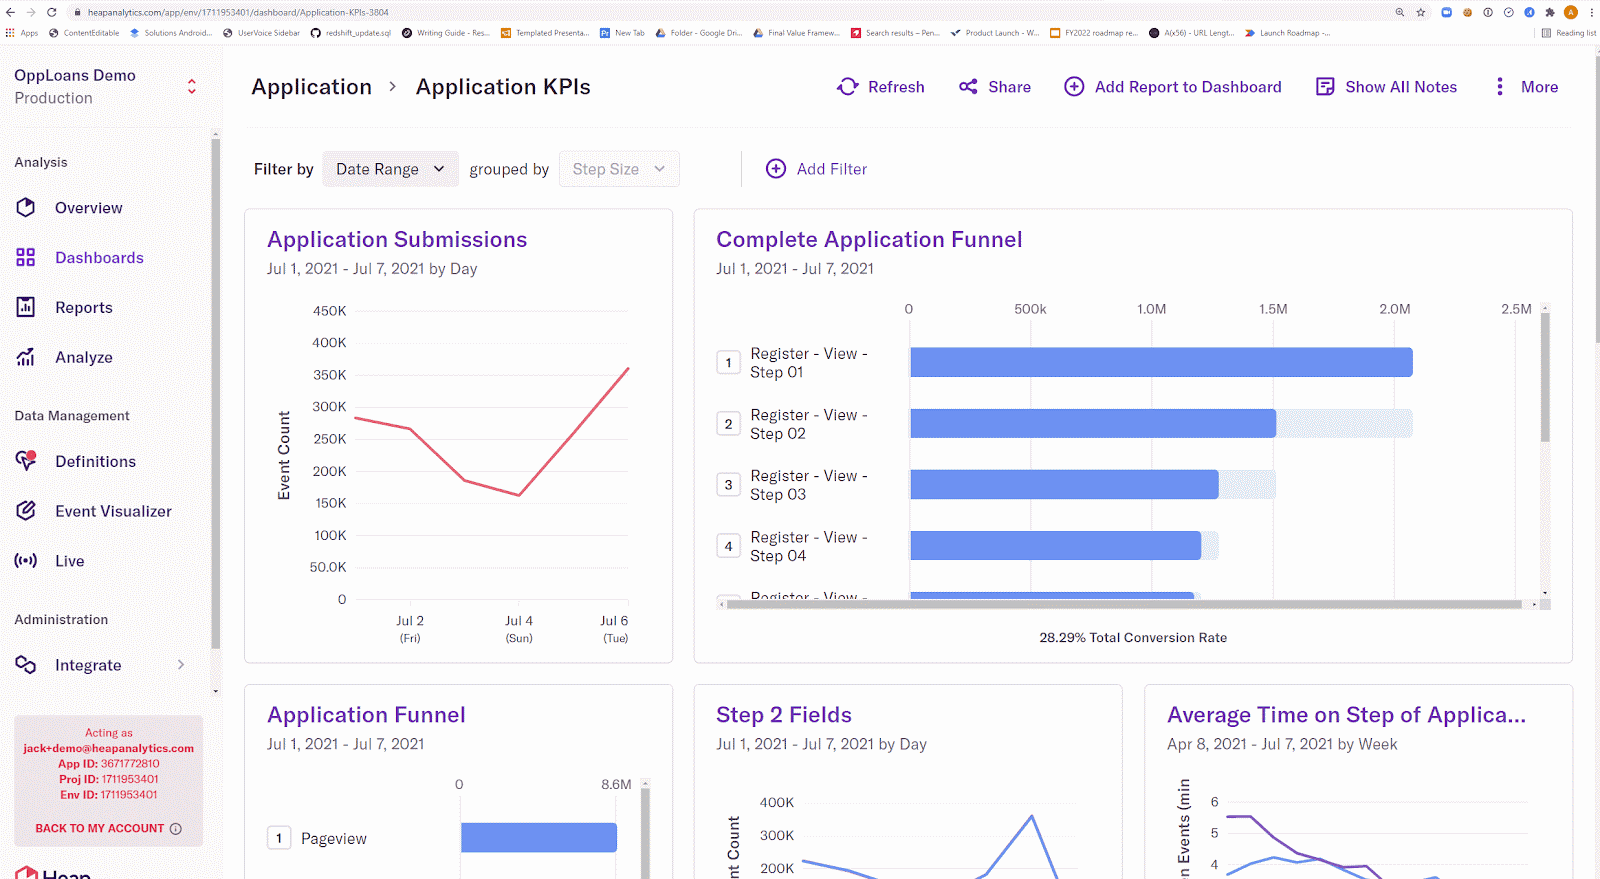Open the Date Range filter dropdown
The image size is (1600, 879).
point(390,169)
